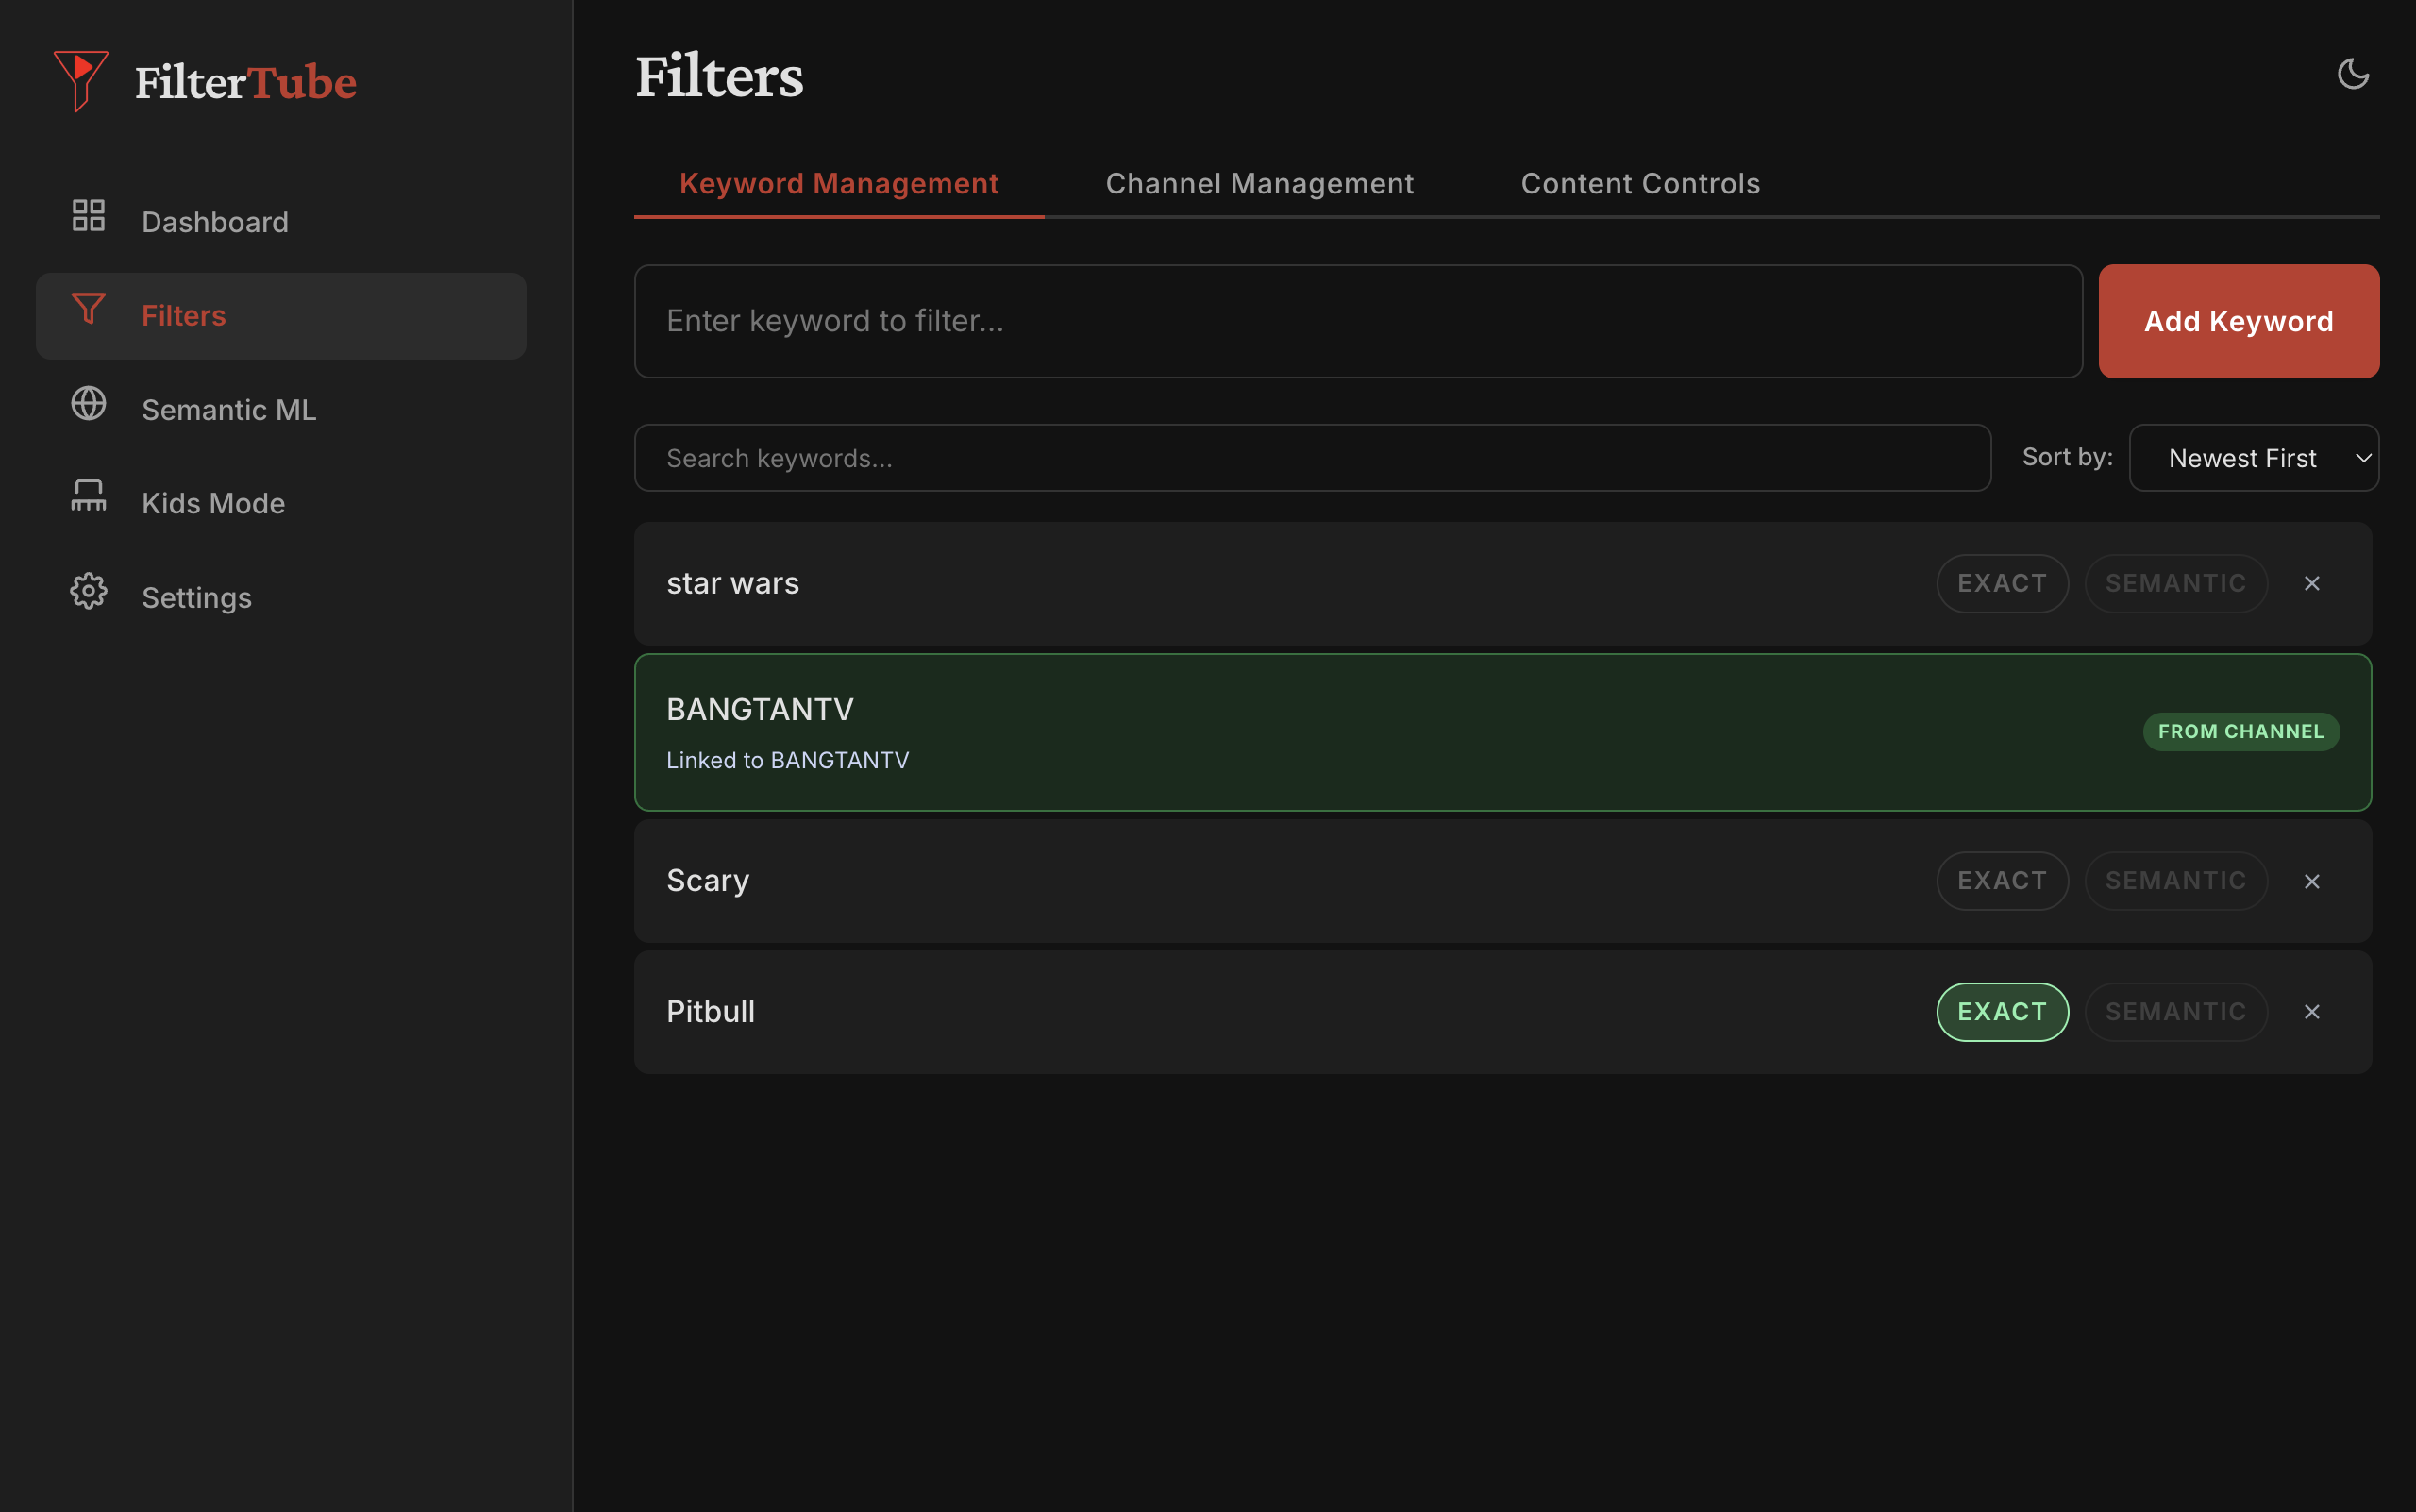Open the Newest First sort dropdown

tap(2253, 457)
